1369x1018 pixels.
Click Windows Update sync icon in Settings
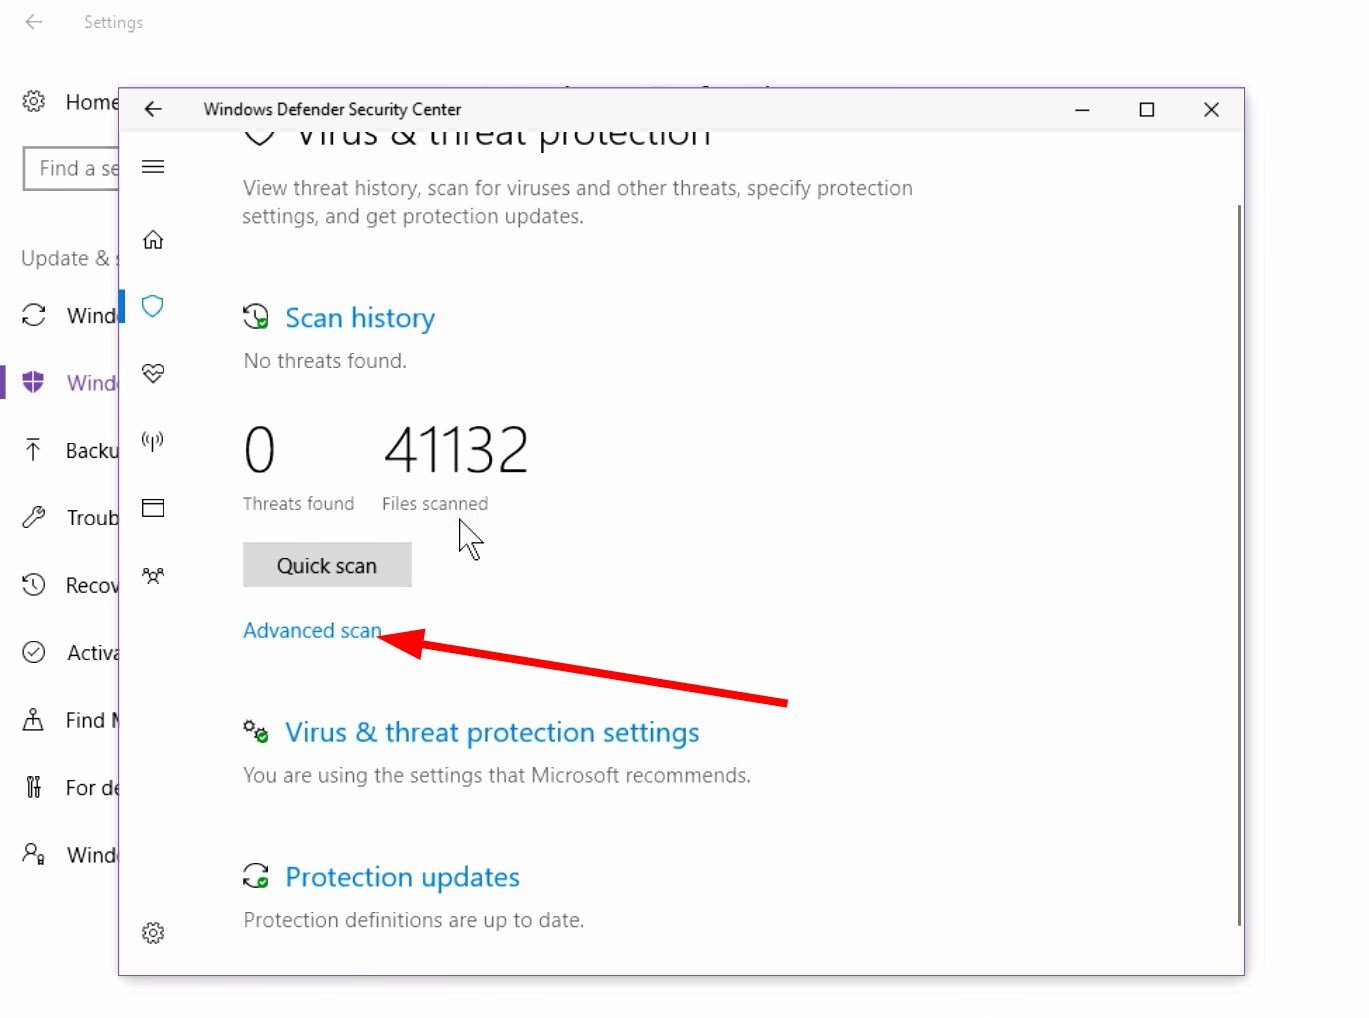(34, 316)
